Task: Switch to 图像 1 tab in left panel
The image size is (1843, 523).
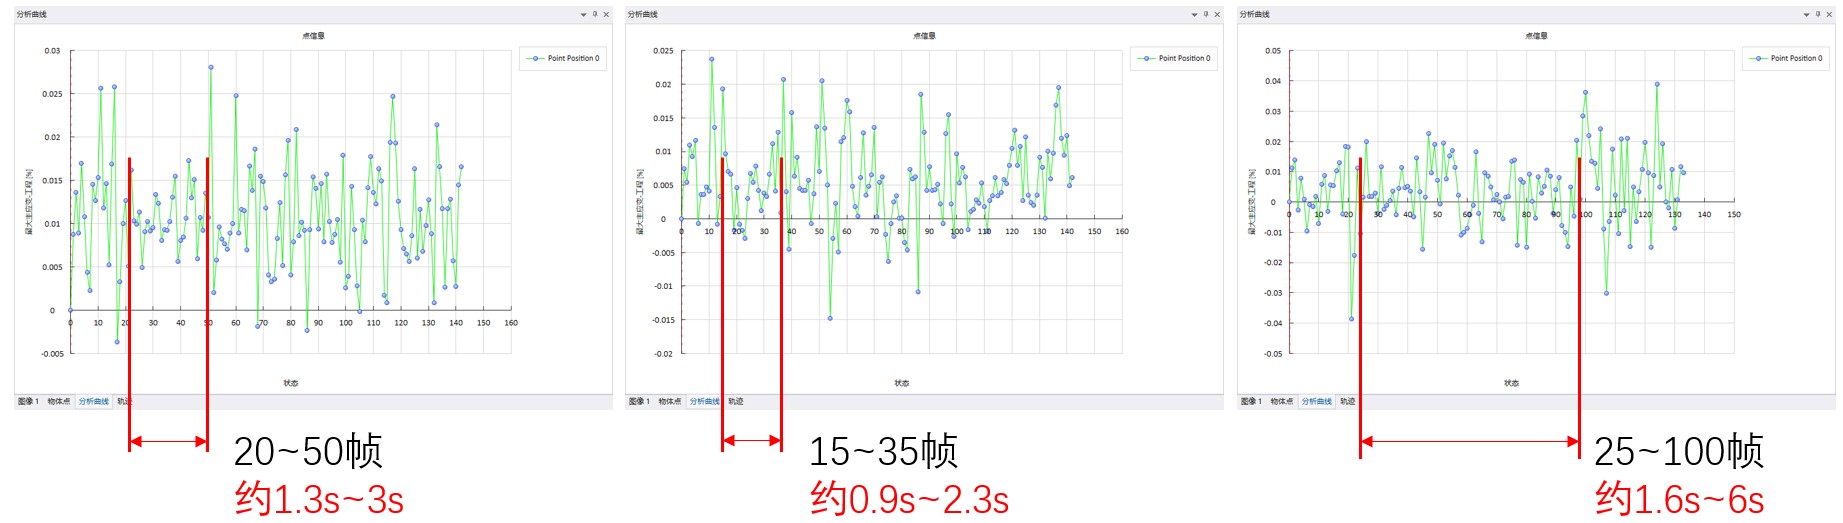Action: [28, 402]
